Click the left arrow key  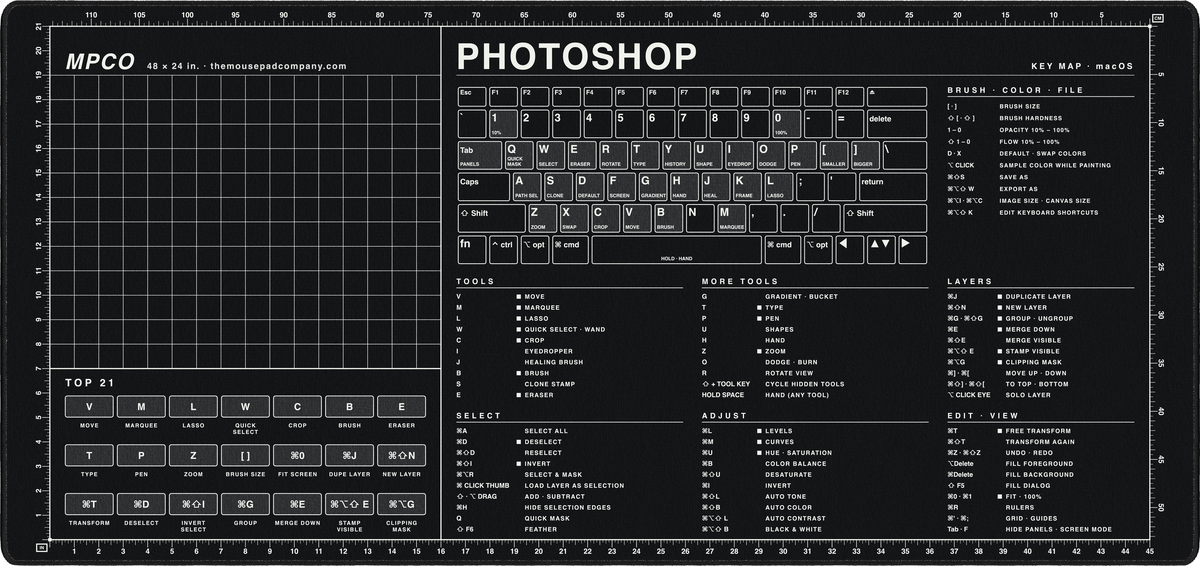(849, 249)
